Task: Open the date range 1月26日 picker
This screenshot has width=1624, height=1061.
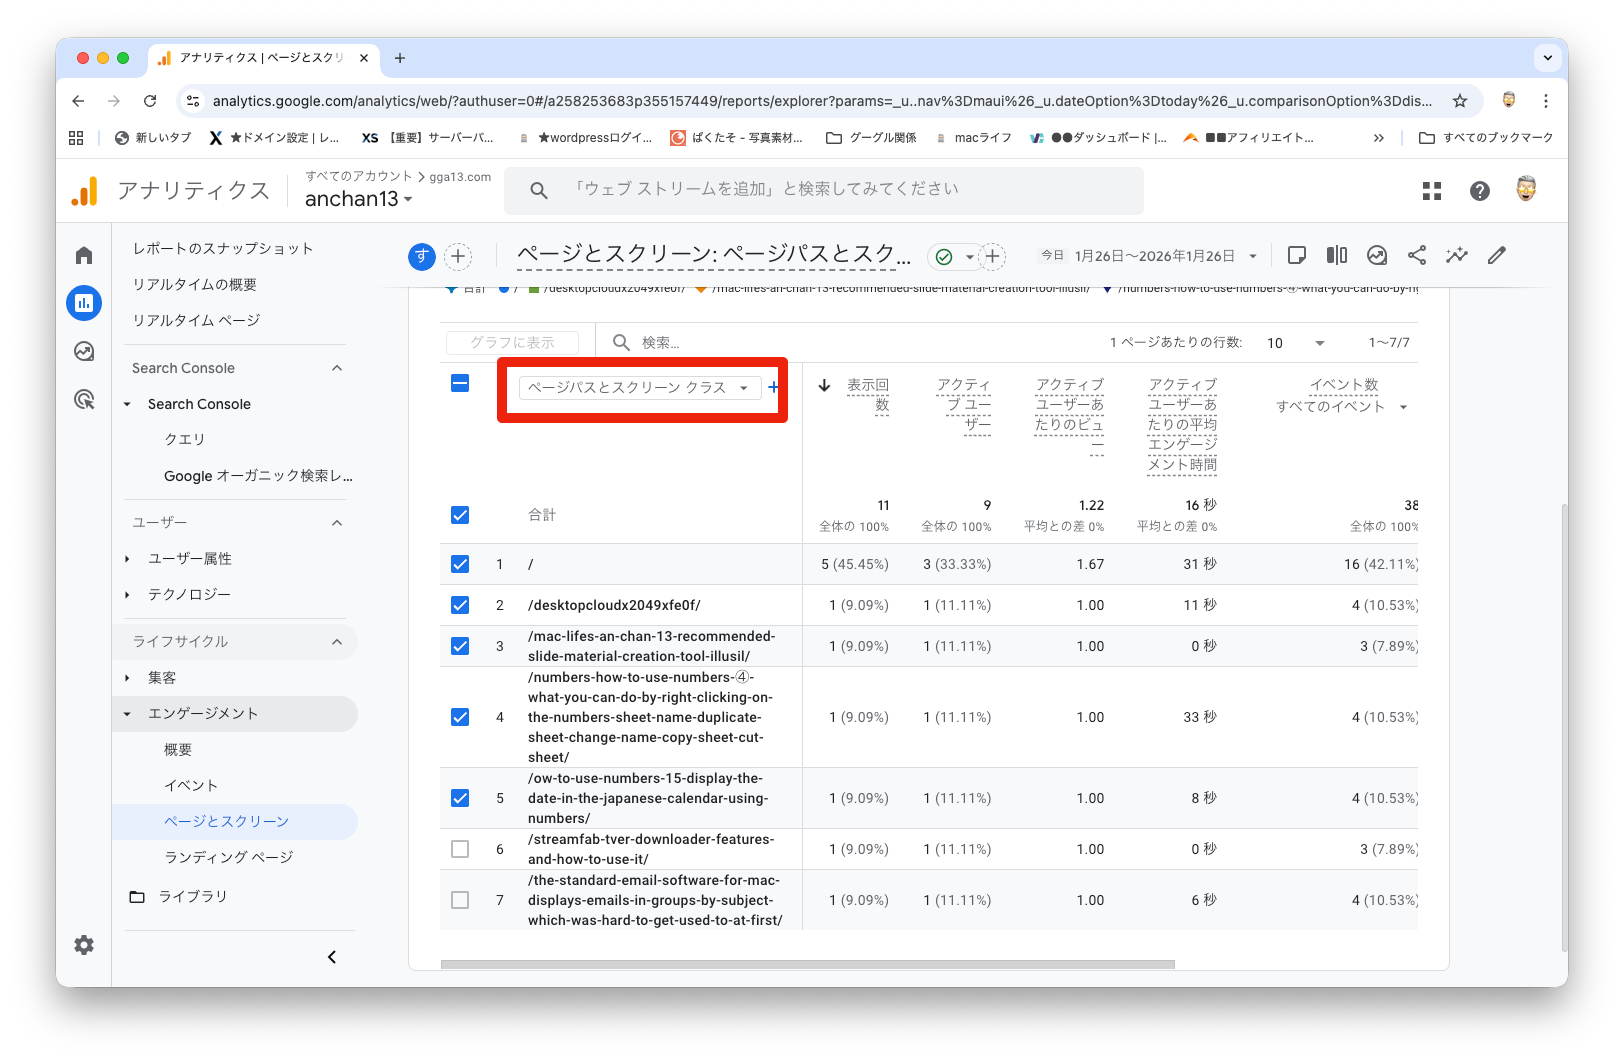Action: click(1155, 256)
